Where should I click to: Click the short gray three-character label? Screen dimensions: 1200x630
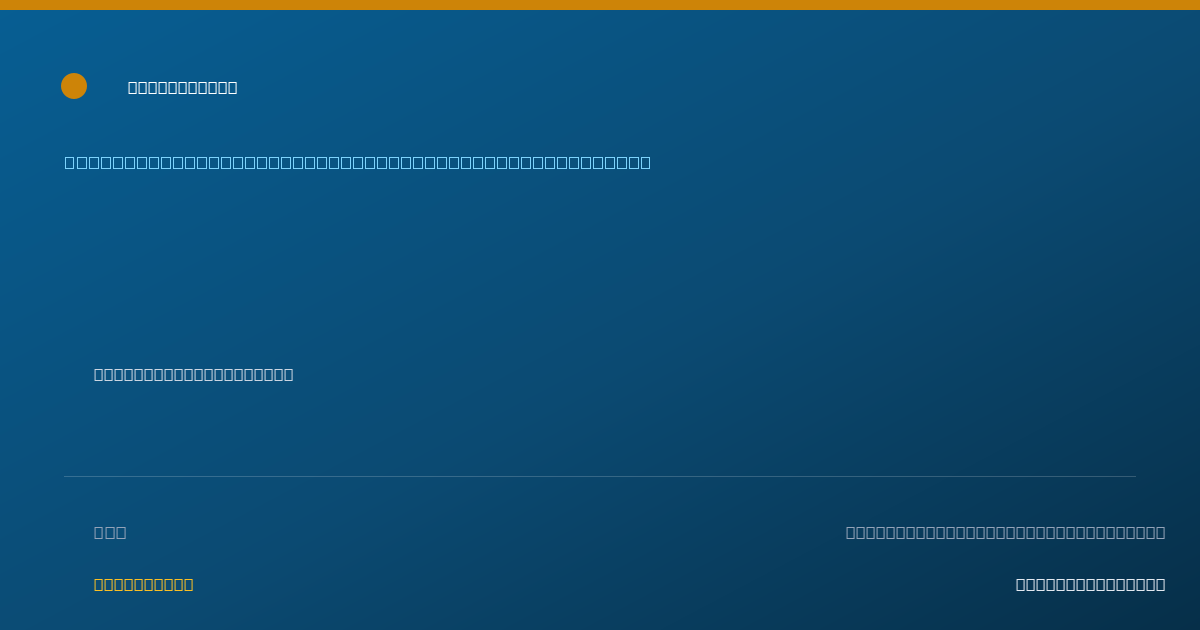[x=110, y=533]
